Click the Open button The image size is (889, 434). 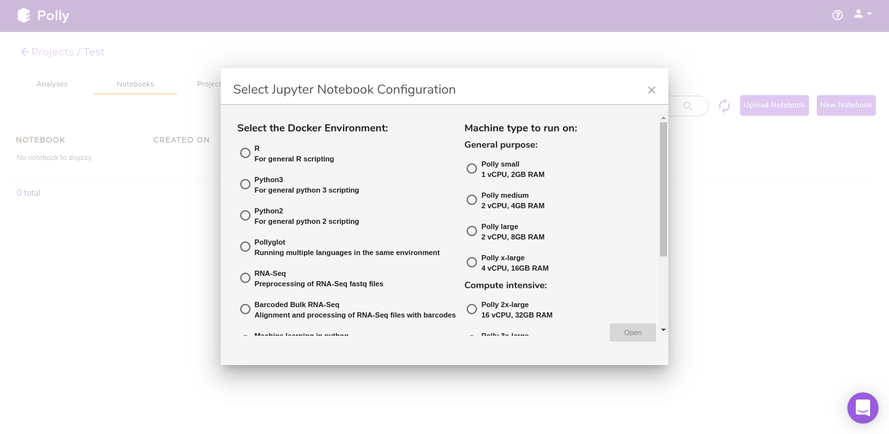(633, 332)
